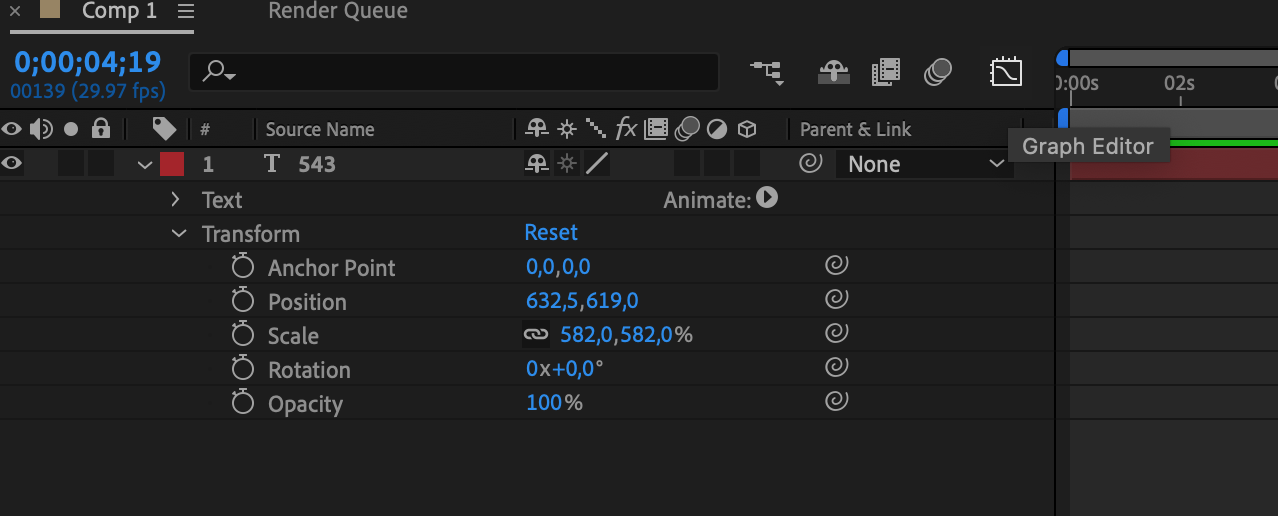Click the Opacity stopwatch icon

(x=242, y=404)
